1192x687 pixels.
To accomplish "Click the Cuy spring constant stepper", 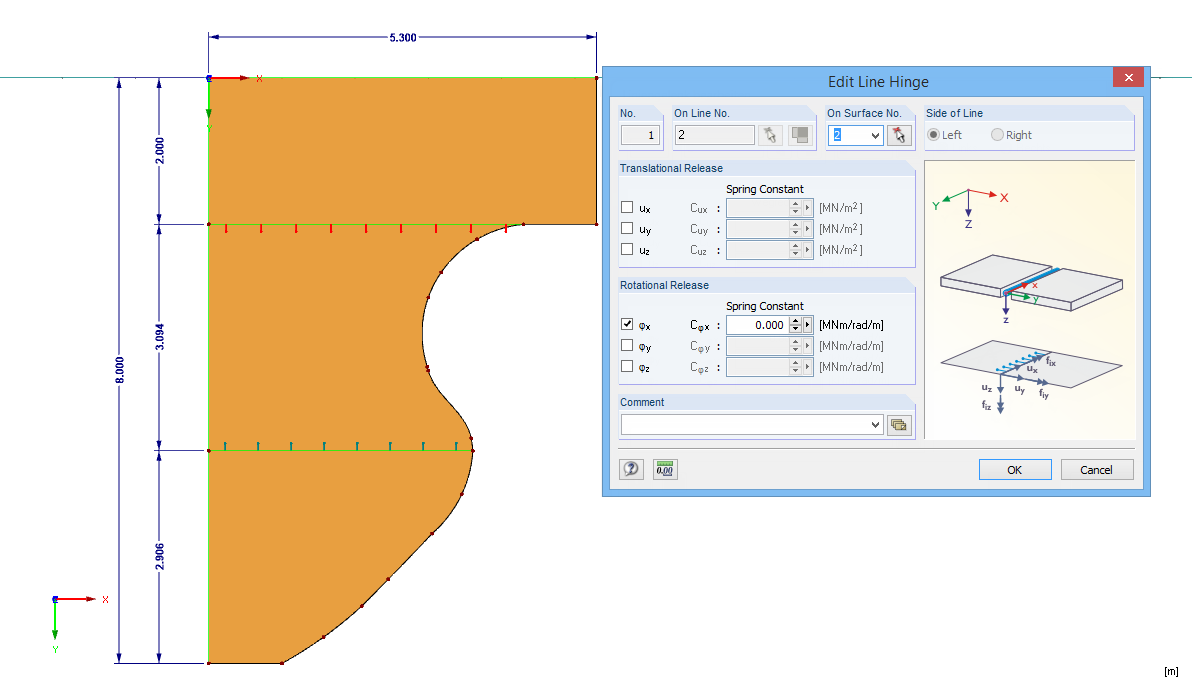I will coord(795,229).
